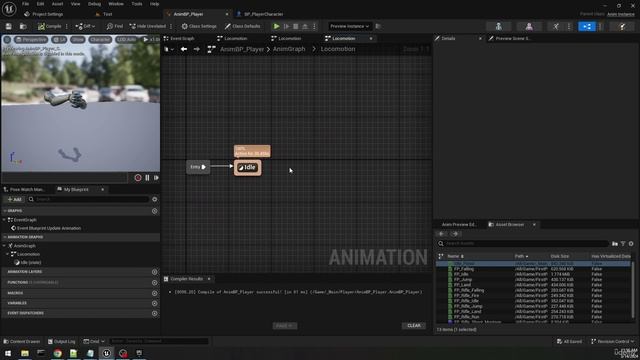Image resolution: width=640 pixels, height=360 pixels.
Task: Switch to the Project Settings tab
Action: pyautogui.click(x=47, y=14)
